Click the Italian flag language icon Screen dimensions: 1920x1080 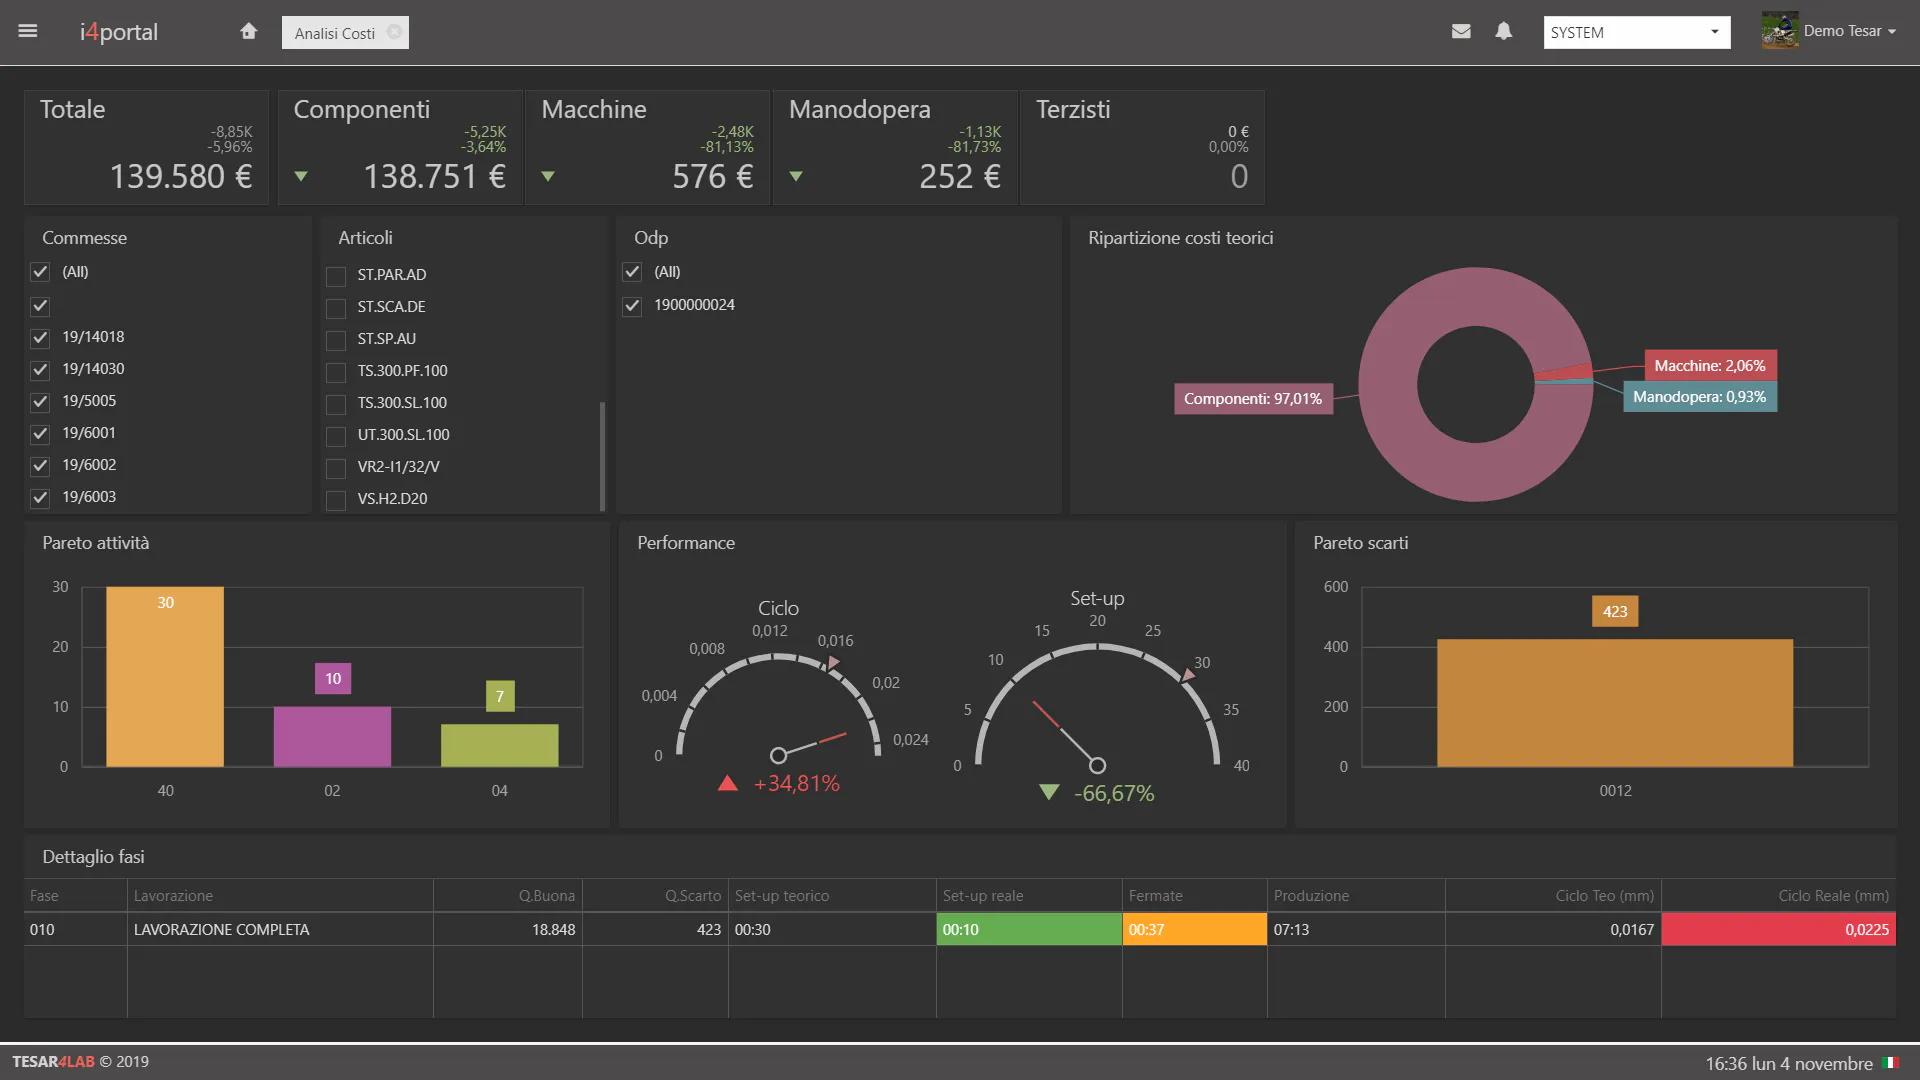click(1890, 1063)
